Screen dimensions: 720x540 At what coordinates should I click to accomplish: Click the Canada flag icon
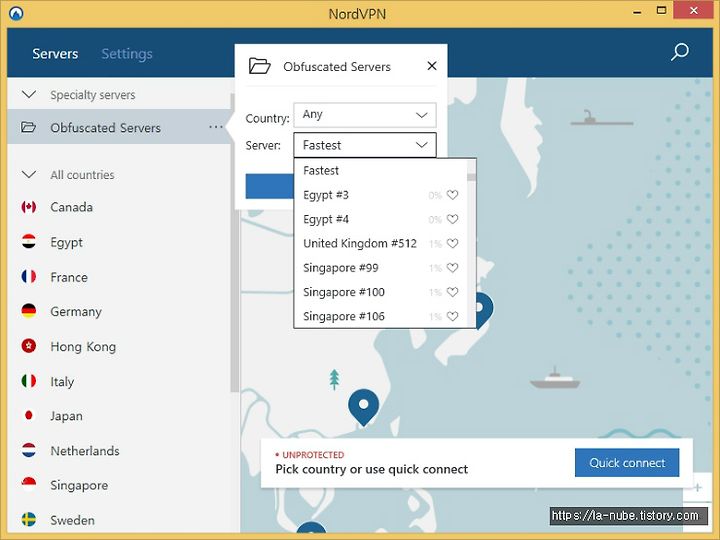(x=29, y=207)
